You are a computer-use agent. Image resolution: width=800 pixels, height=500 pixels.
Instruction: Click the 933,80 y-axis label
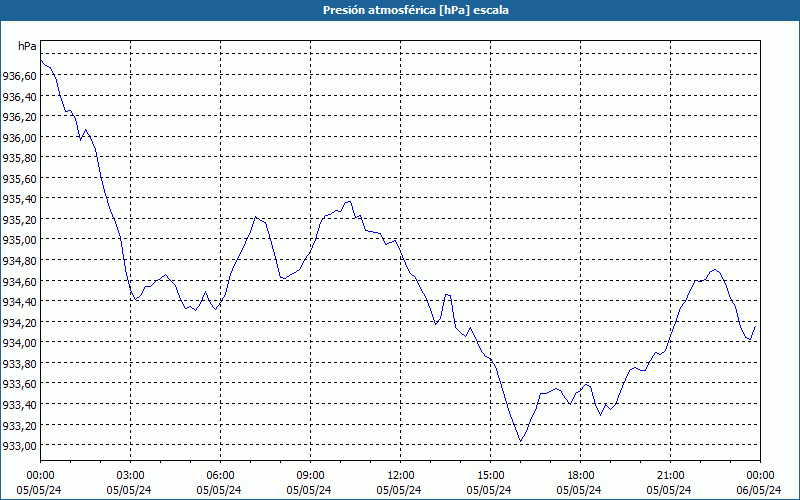point(19,363)
